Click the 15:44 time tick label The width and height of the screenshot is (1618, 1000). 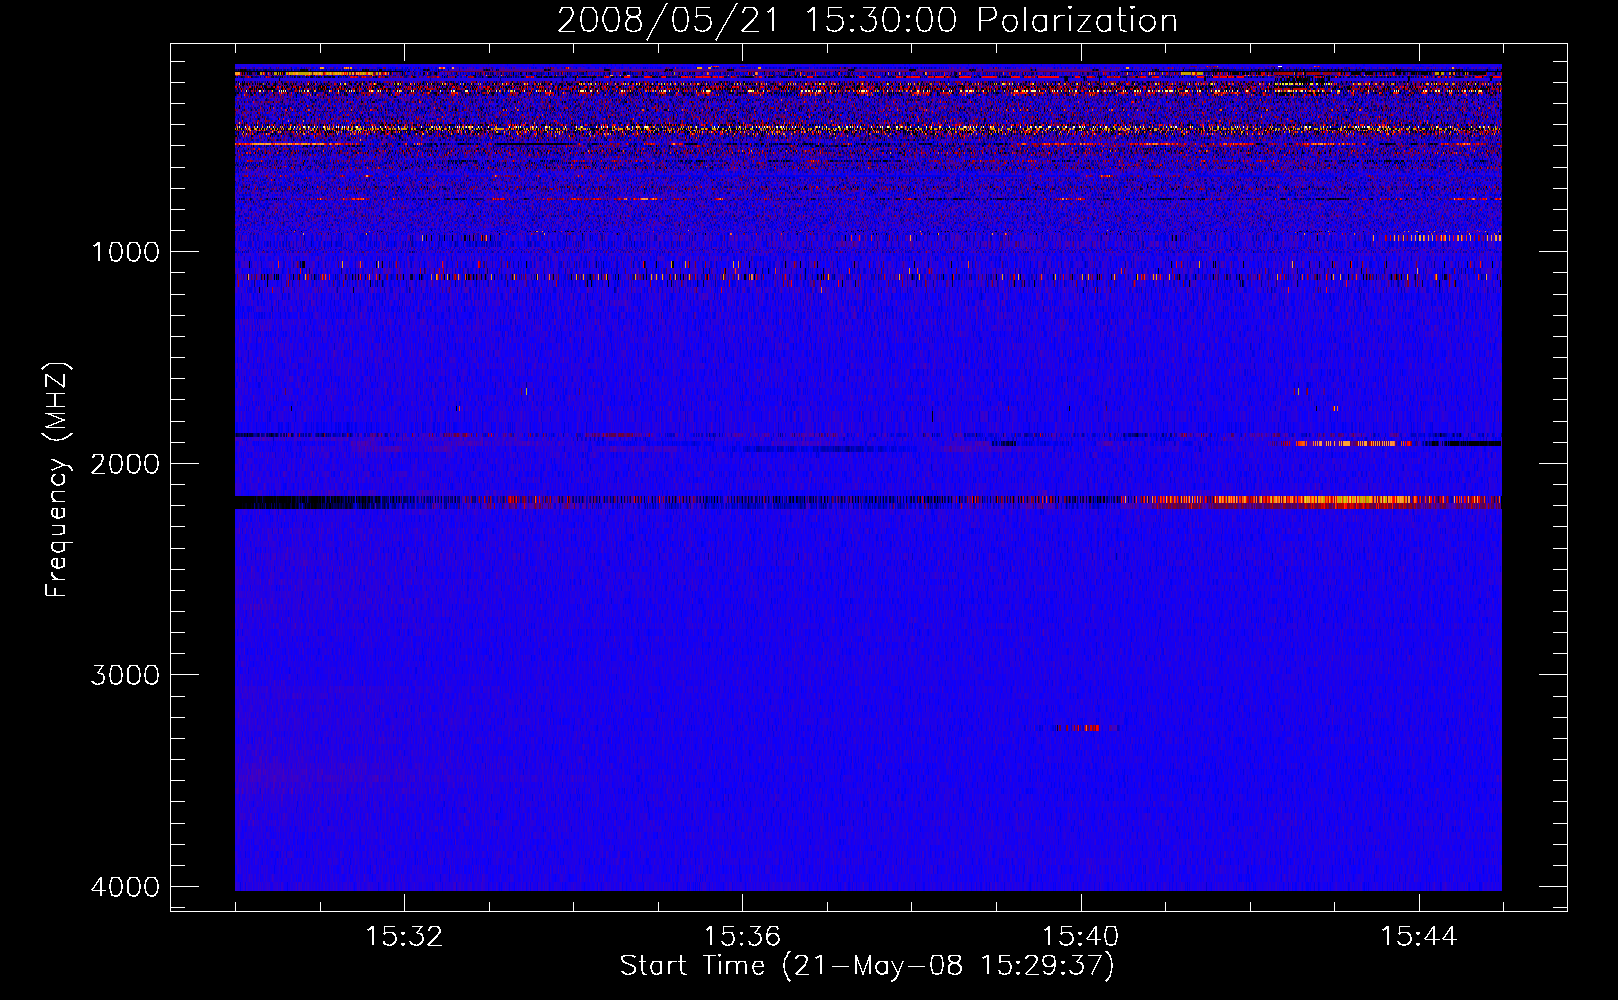pos(1419,936)
